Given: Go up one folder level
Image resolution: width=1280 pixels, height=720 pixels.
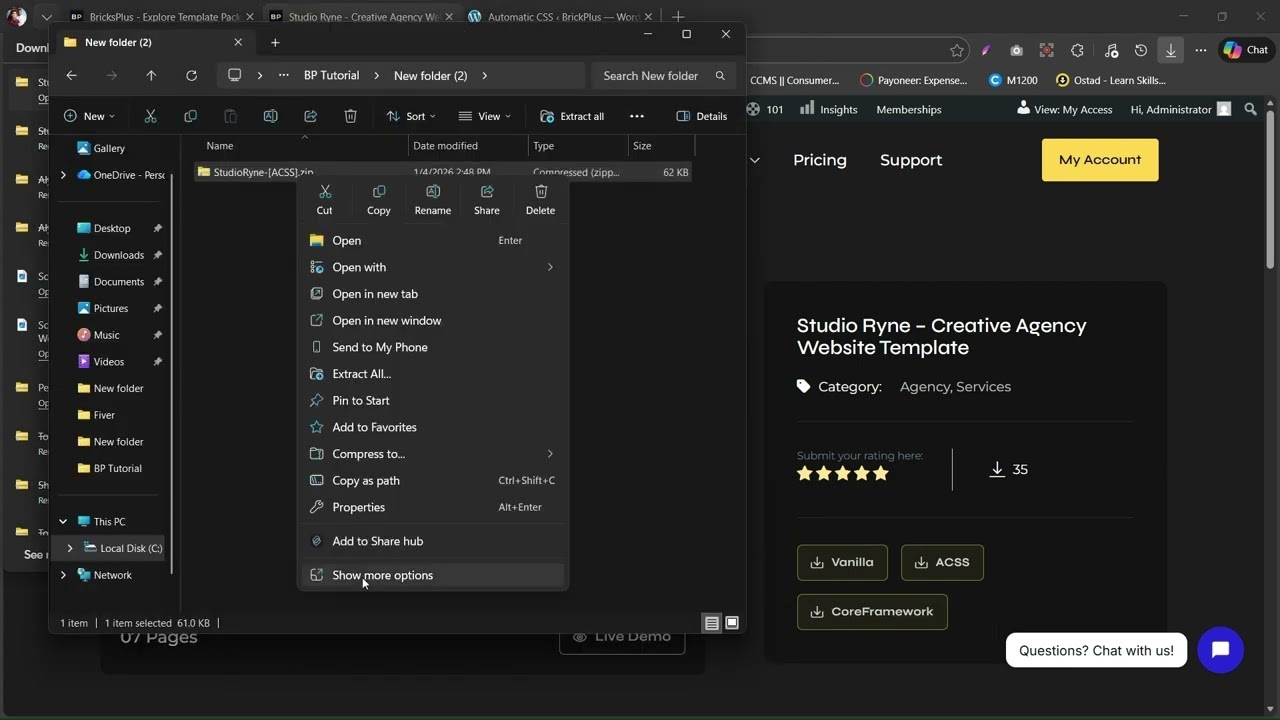Looking at the screenshot, I should 151,76.
